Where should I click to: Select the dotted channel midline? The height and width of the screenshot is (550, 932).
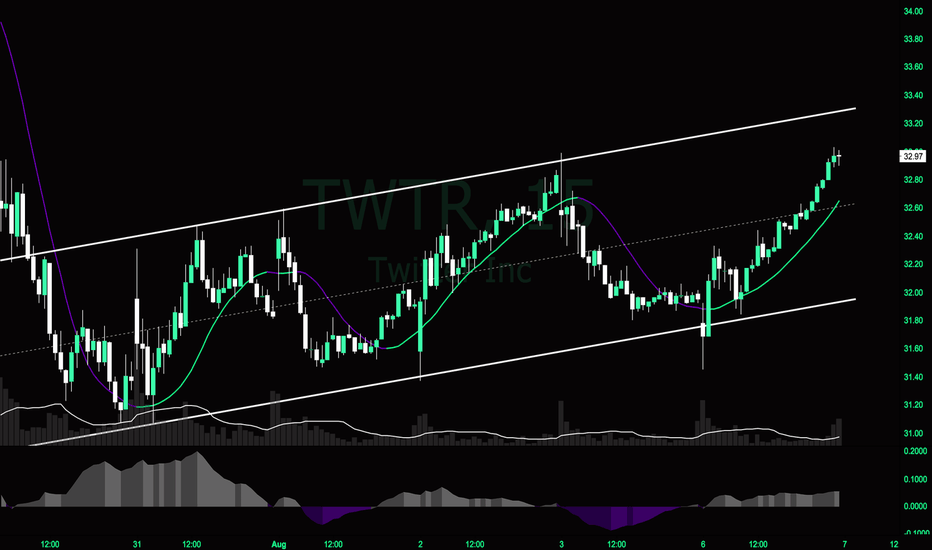(x=428, y=280)
